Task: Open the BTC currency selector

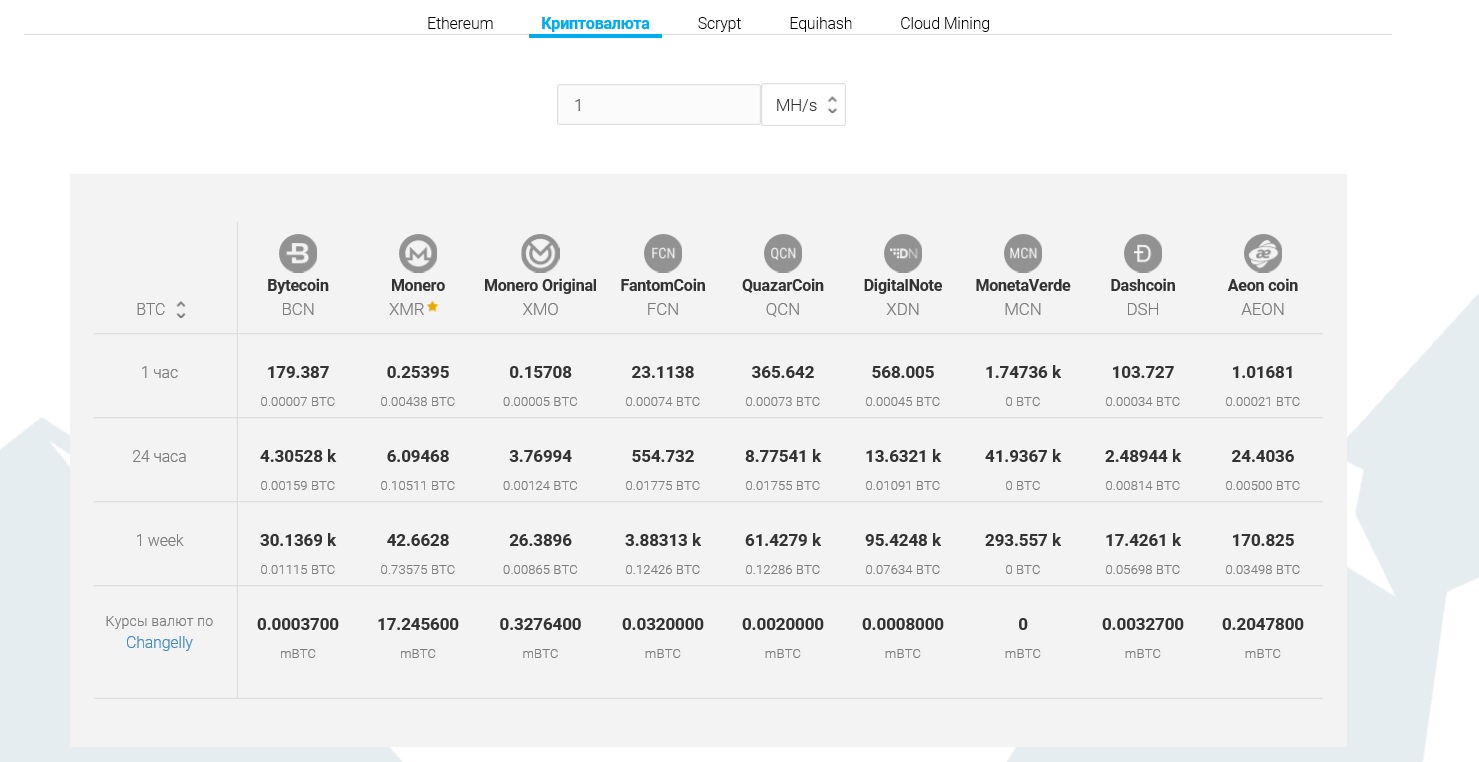Action: [161, 309]
